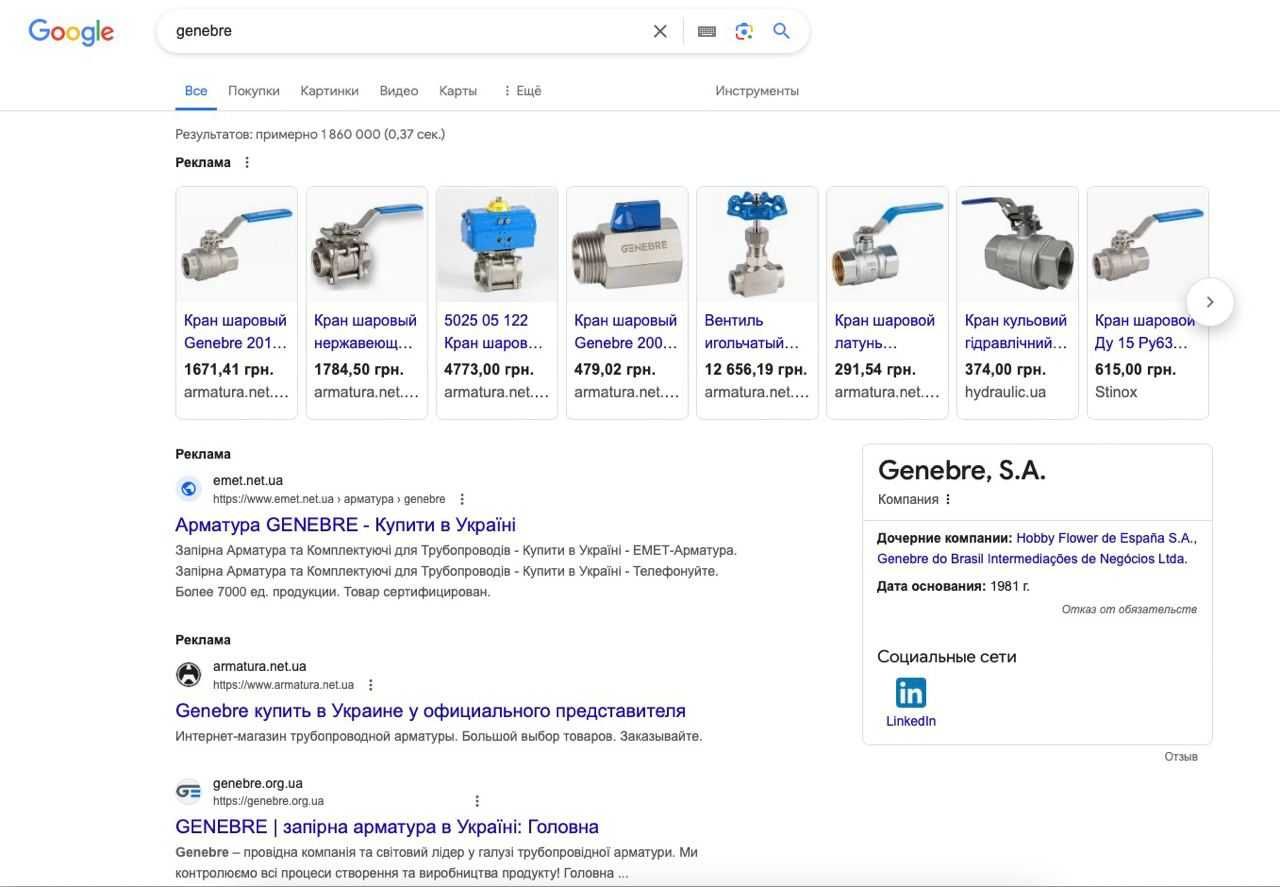
Task: Open Инструменты search tools
Action: [x=757, y=90]
